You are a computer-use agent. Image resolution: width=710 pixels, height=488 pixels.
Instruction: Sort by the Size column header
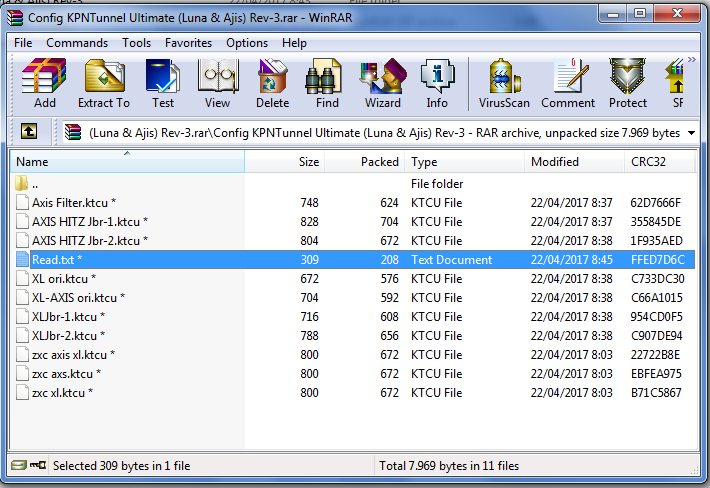[284, 162]
